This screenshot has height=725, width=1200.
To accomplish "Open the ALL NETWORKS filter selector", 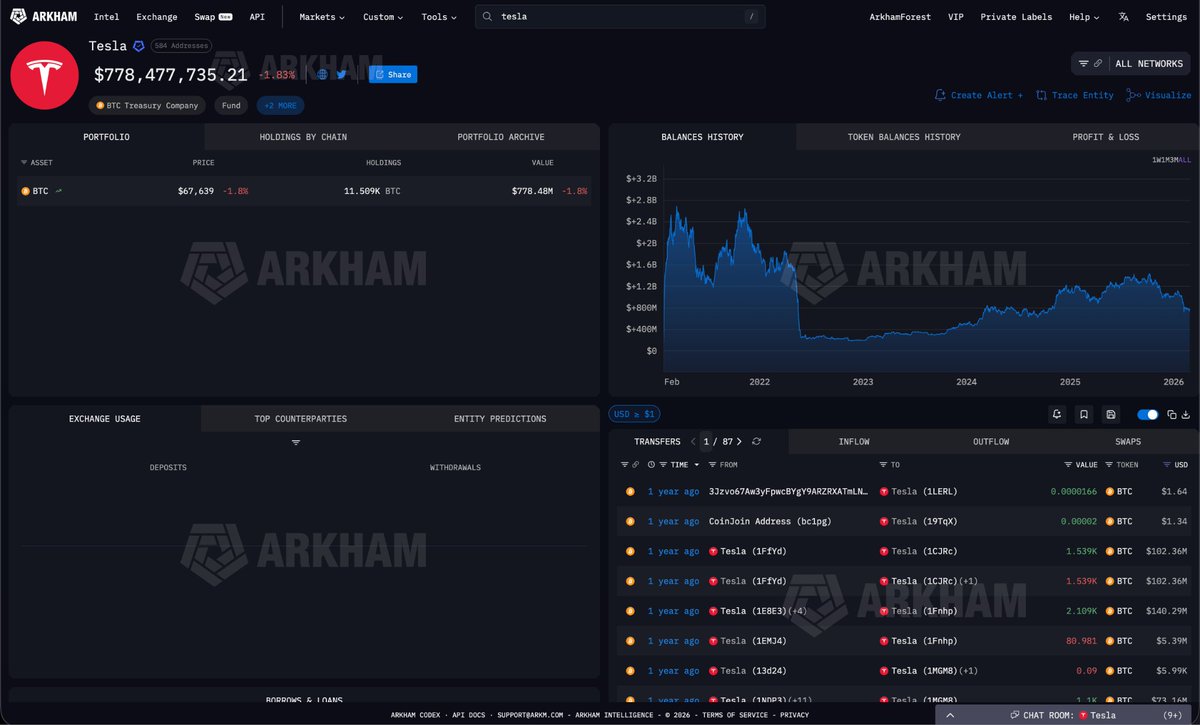I will (1131, 63).
